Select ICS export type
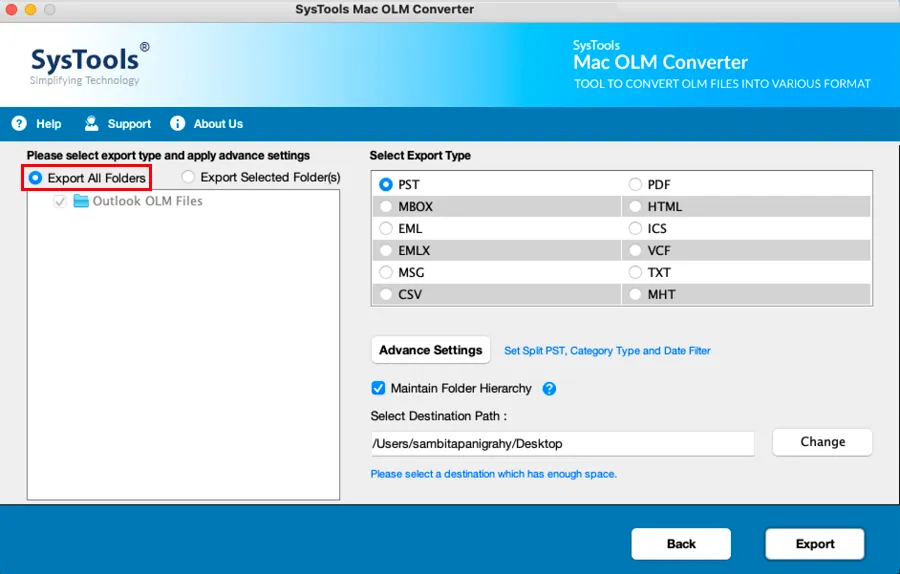900x574 pixels. coord(635,228)
